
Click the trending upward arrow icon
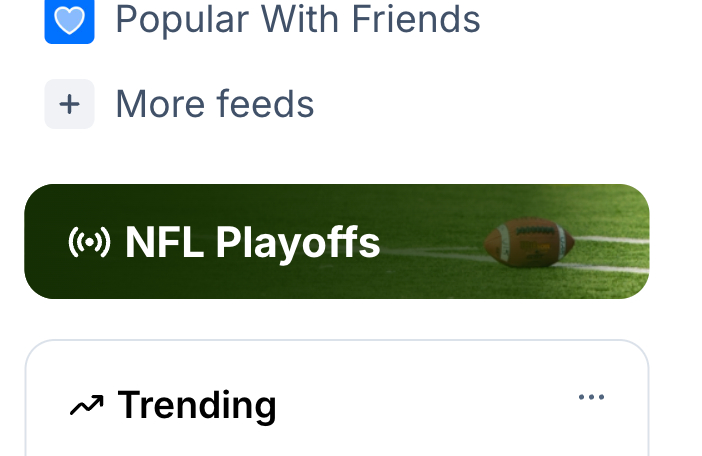(87, 405)
